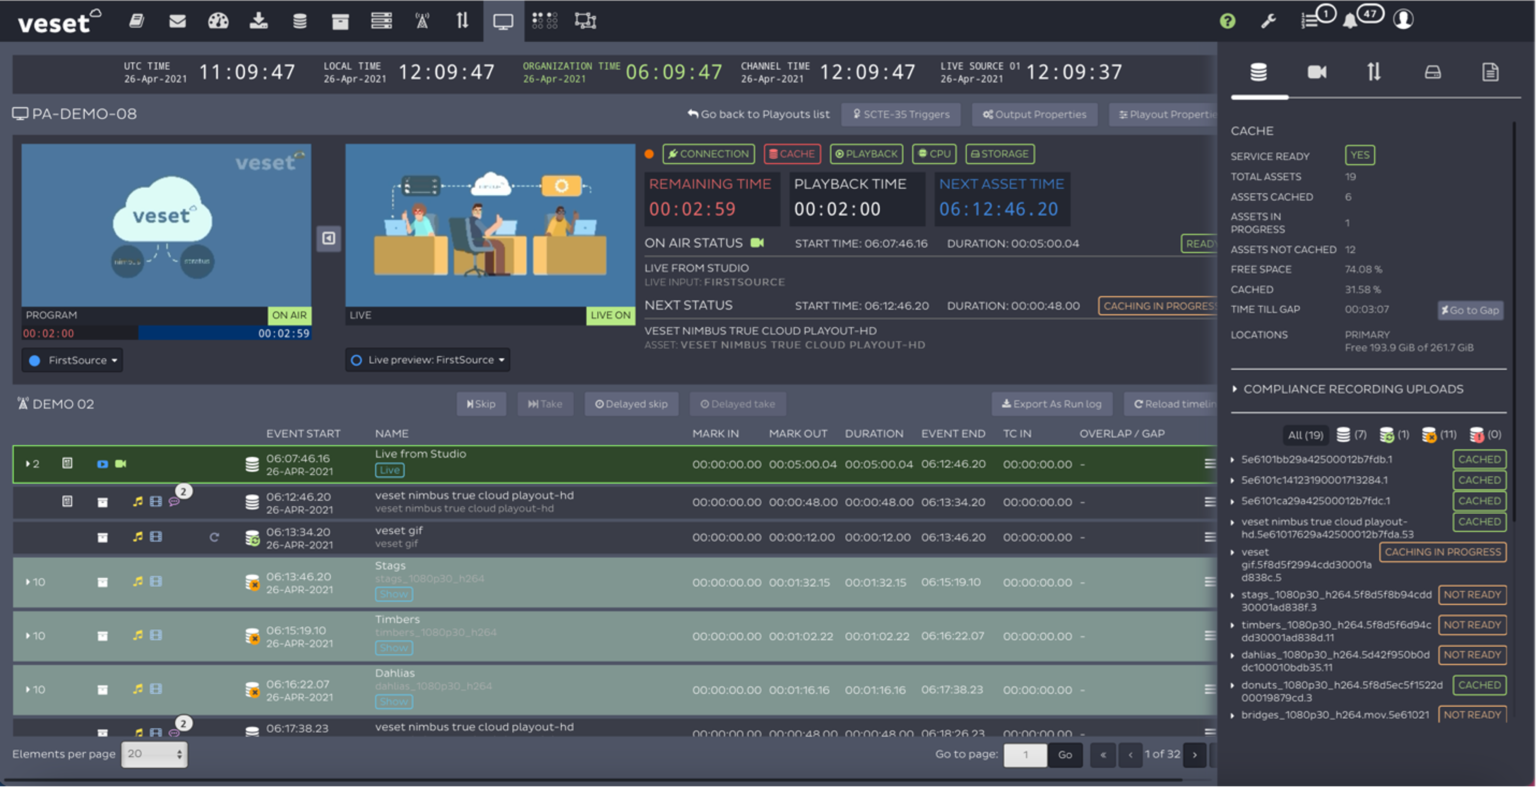Screen dimensions: 1536x787
Task: Click the playback progress bar under PROGRAM monitor
Action: click(x=166, y=330)
